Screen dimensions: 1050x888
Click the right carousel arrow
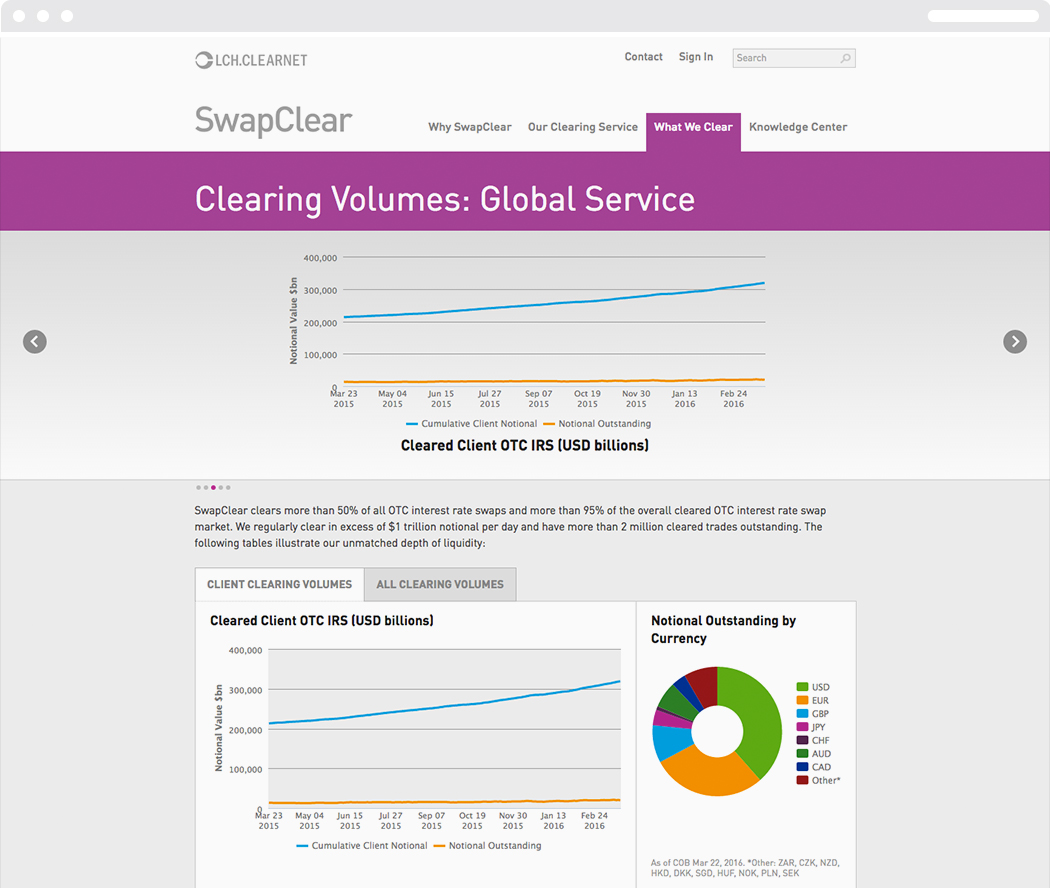[1015, 342]
